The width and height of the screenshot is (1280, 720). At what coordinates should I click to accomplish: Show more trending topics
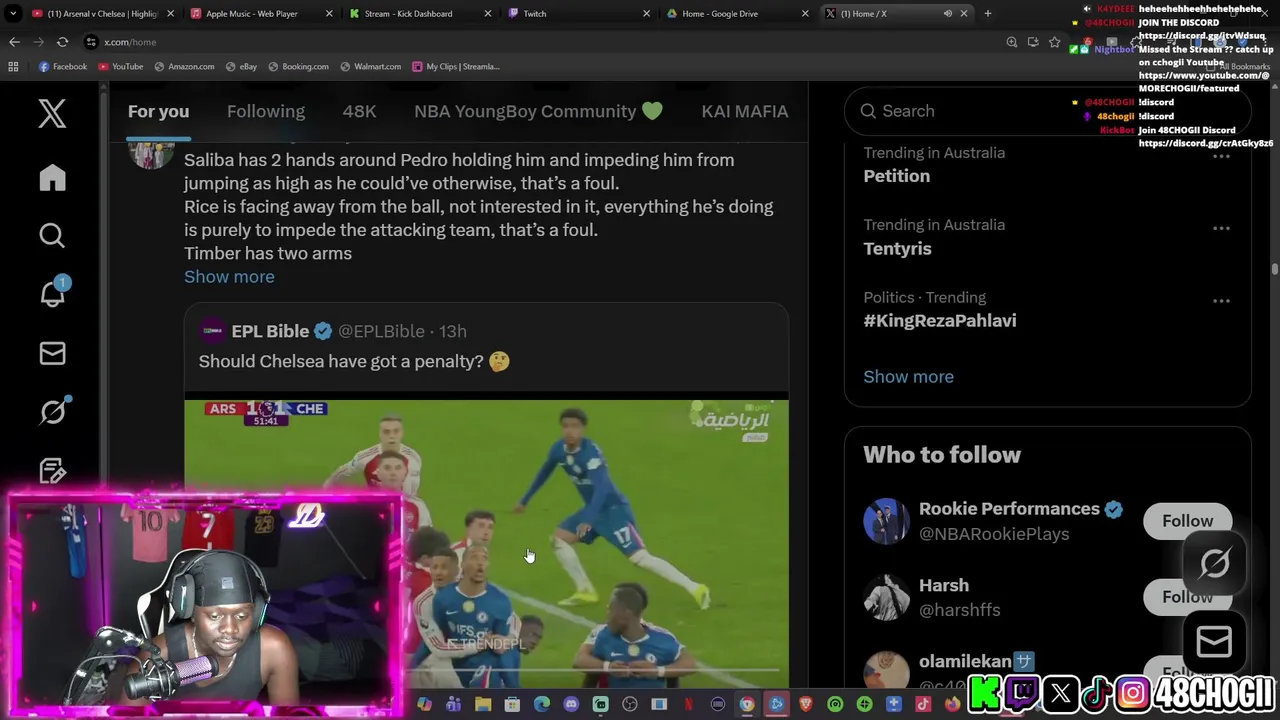click(908, 377)
